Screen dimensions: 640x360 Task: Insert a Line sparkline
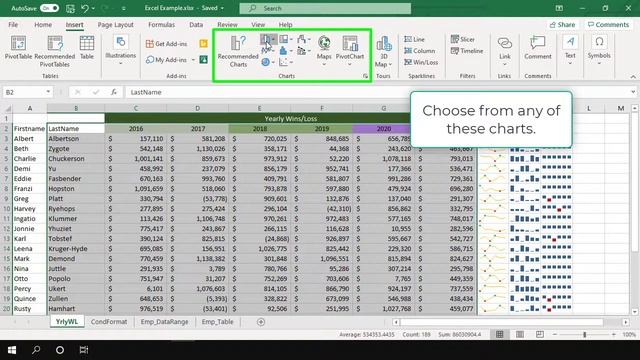(415, 39)
